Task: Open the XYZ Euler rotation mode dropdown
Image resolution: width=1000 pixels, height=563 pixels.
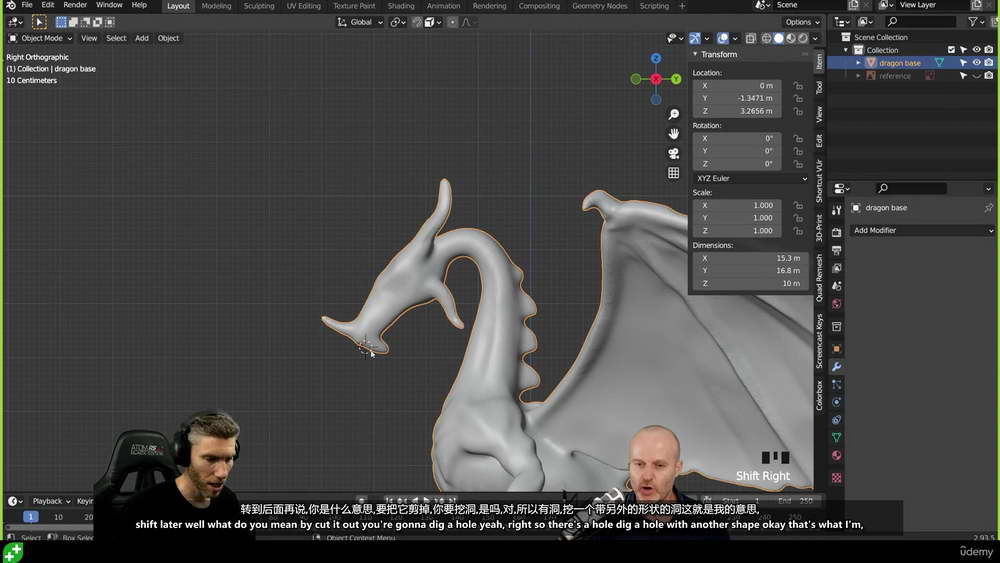Action: point(751,179)
